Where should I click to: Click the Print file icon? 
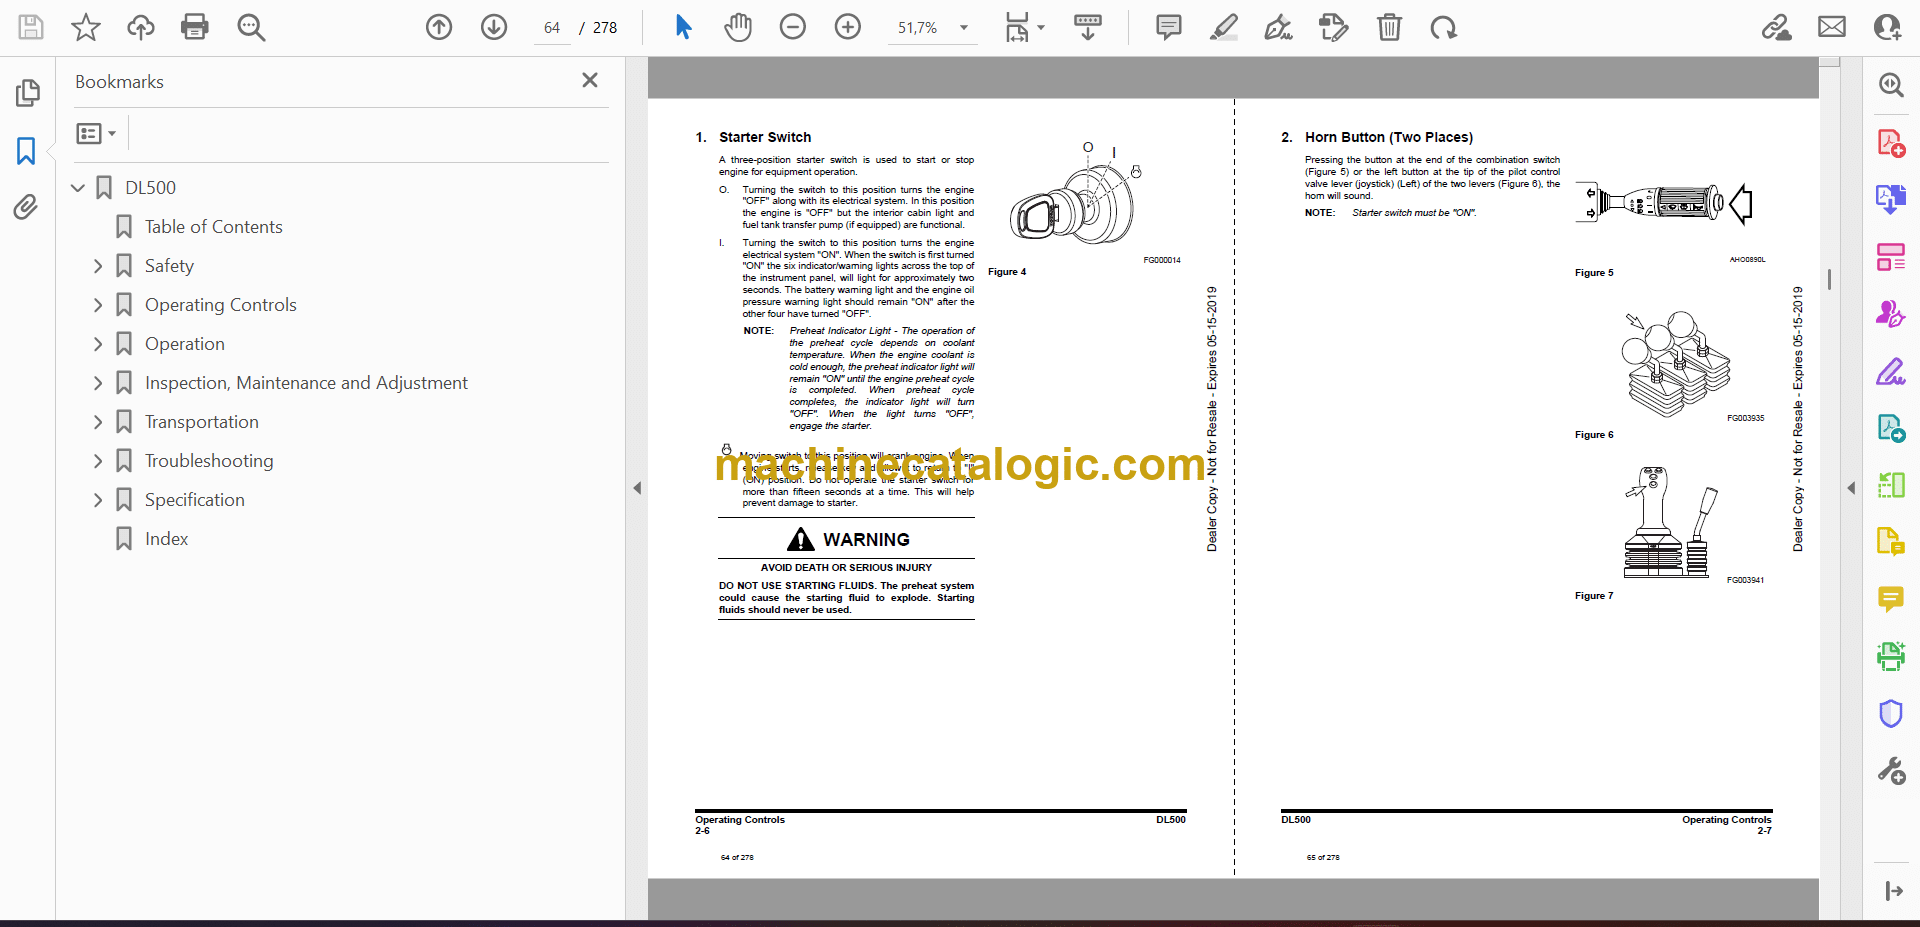click(x=194, y=27)
